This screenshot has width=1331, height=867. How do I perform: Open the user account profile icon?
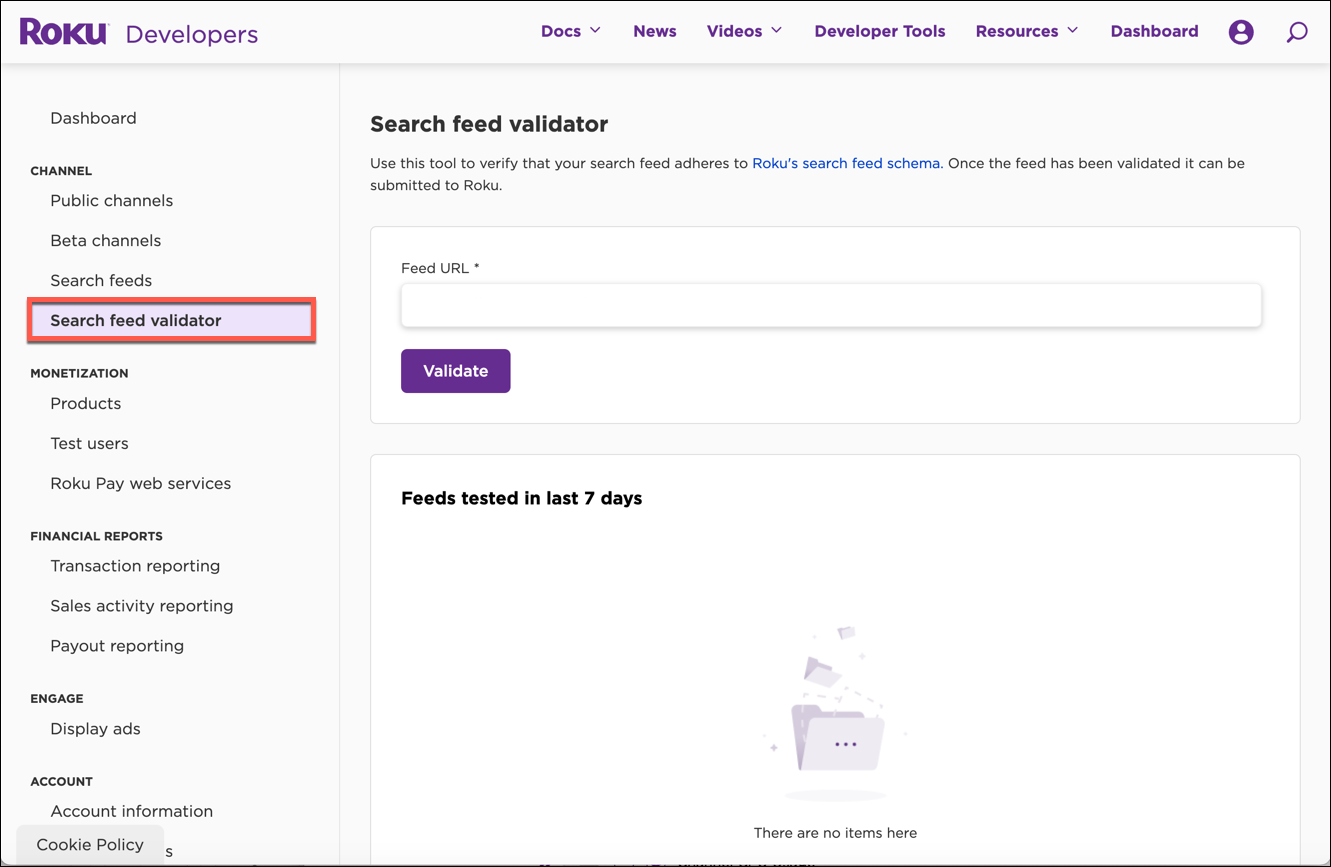pyautogui.click(x=1241, y=31)
